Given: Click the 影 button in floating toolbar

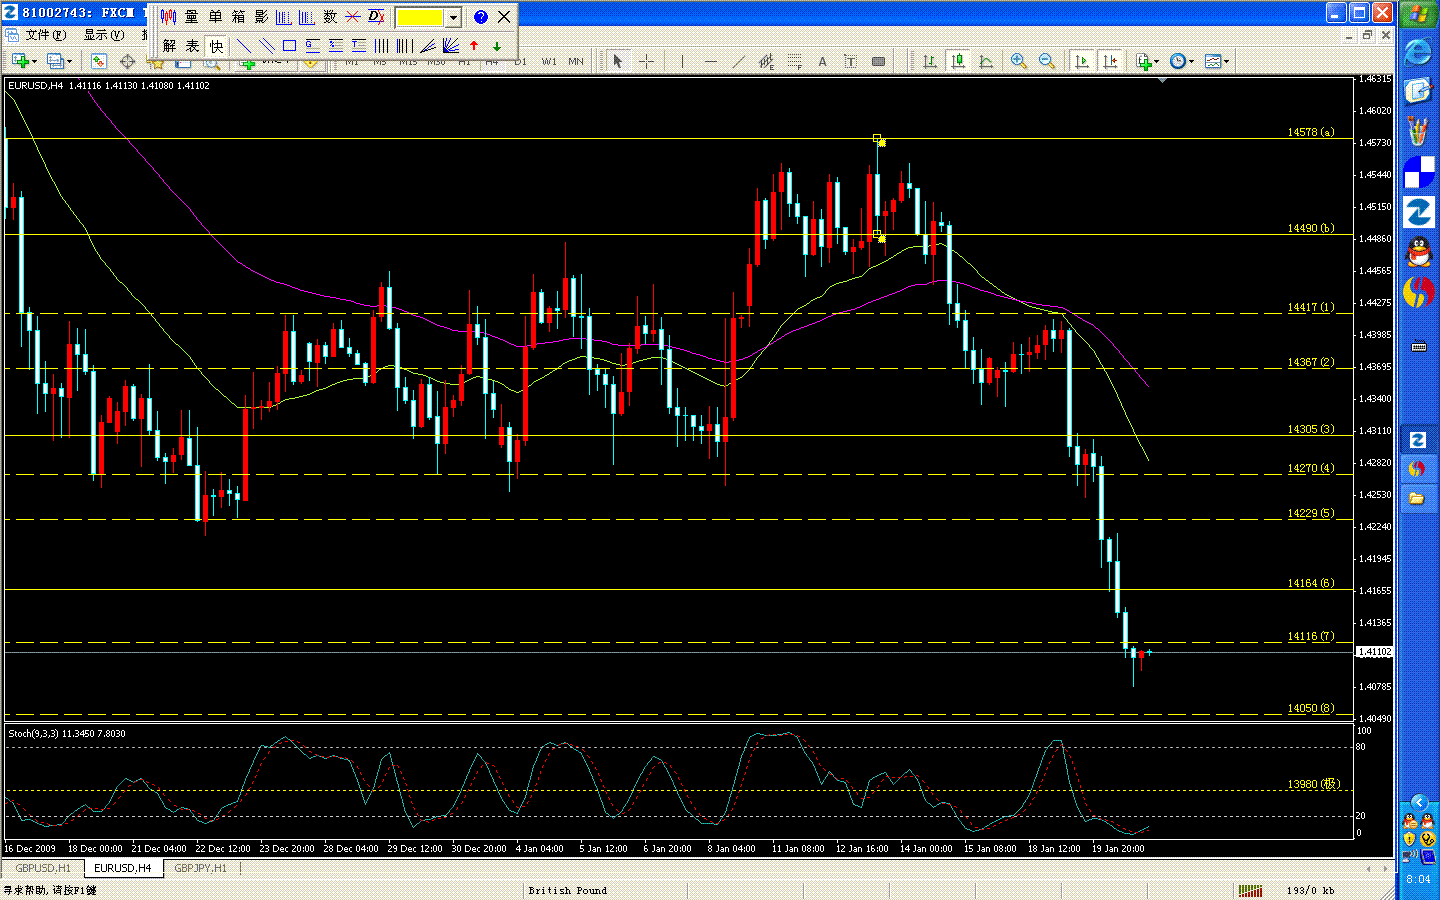Looking at the screenshot, I should (x=261, y=17).
